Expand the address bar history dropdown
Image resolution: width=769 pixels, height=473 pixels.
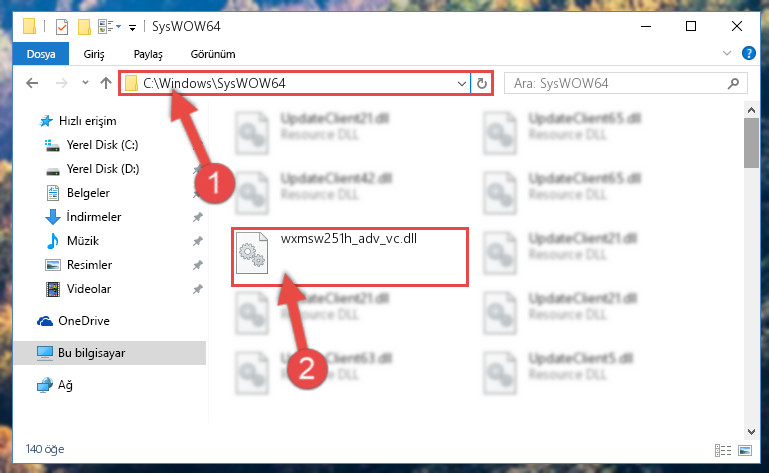click(461, 83)
